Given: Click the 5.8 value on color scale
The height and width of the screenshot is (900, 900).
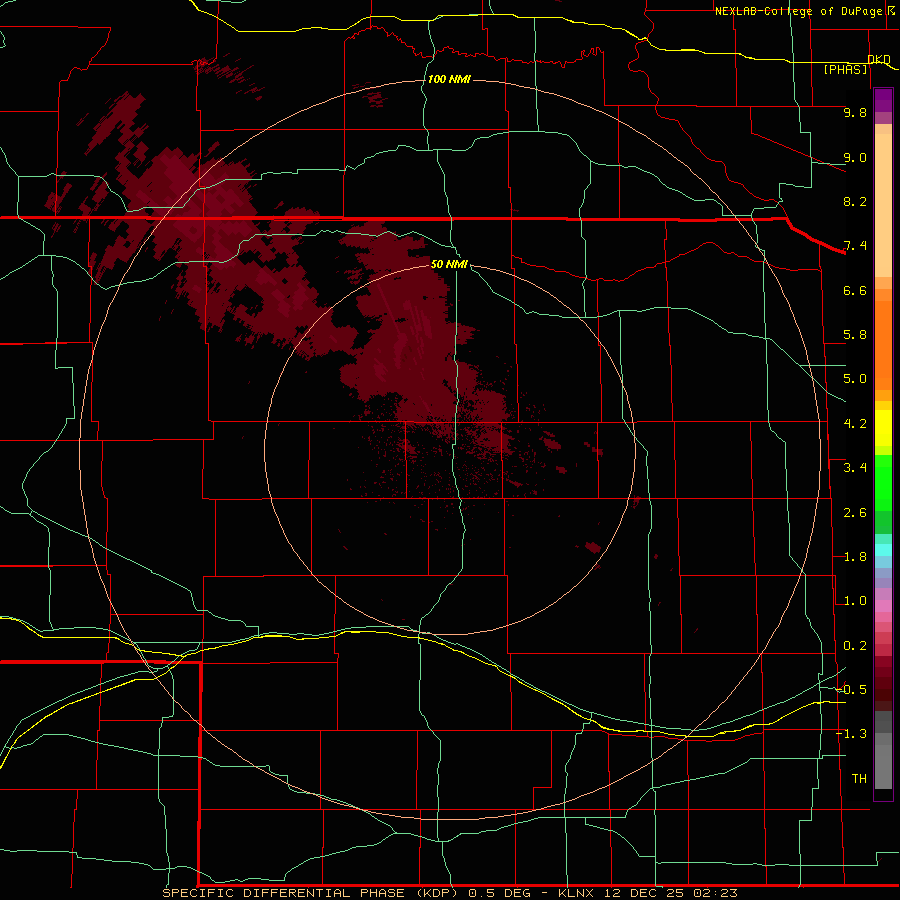Looking at the screenshot, I should 855,335.
